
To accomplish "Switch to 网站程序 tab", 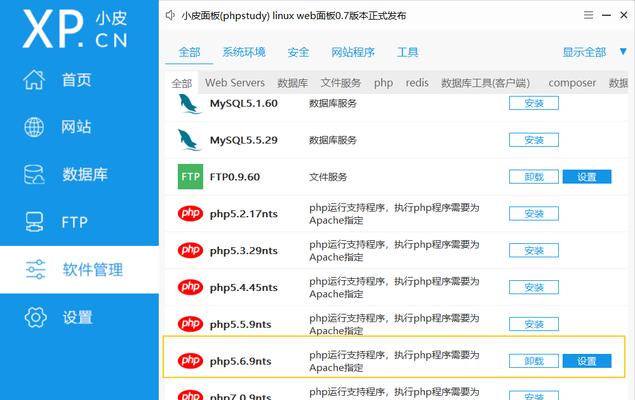I will click(353, 52).
